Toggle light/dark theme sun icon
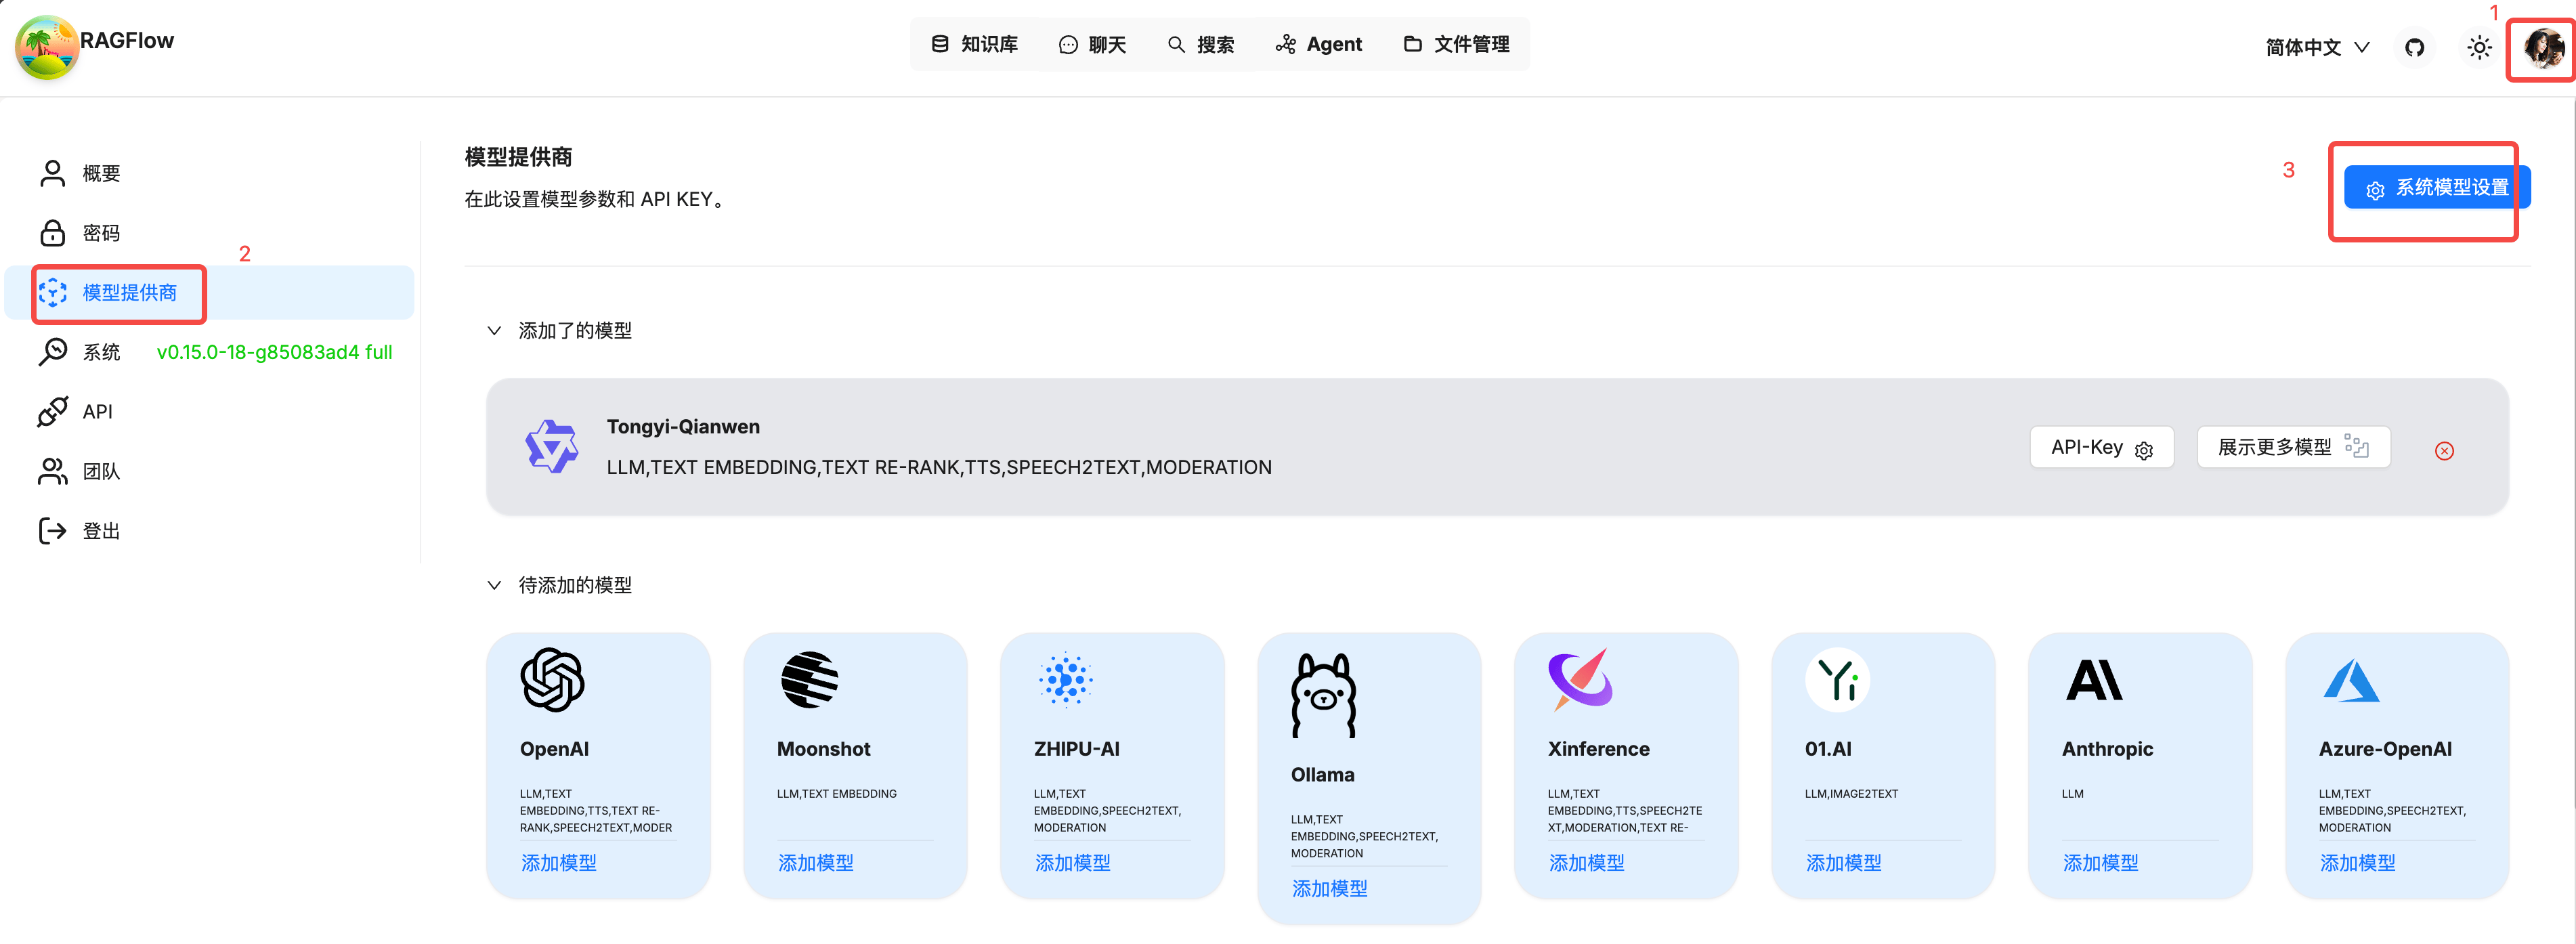The width and height of the screenshot is (2576, 944). point(2479,47)
